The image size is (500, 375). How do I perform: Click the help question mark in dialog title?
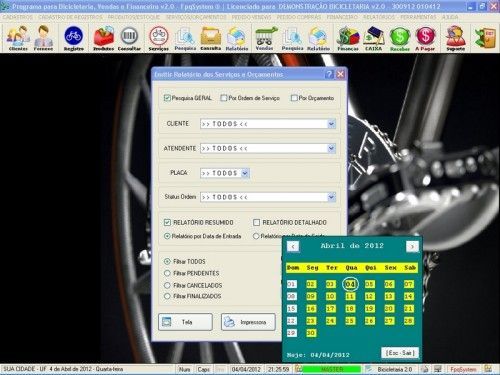329,74
